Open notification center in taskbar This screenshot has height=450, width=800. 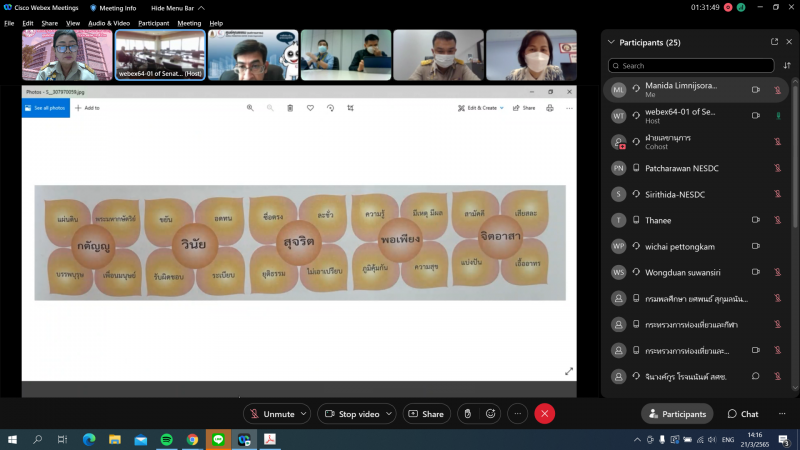(785, 439)
